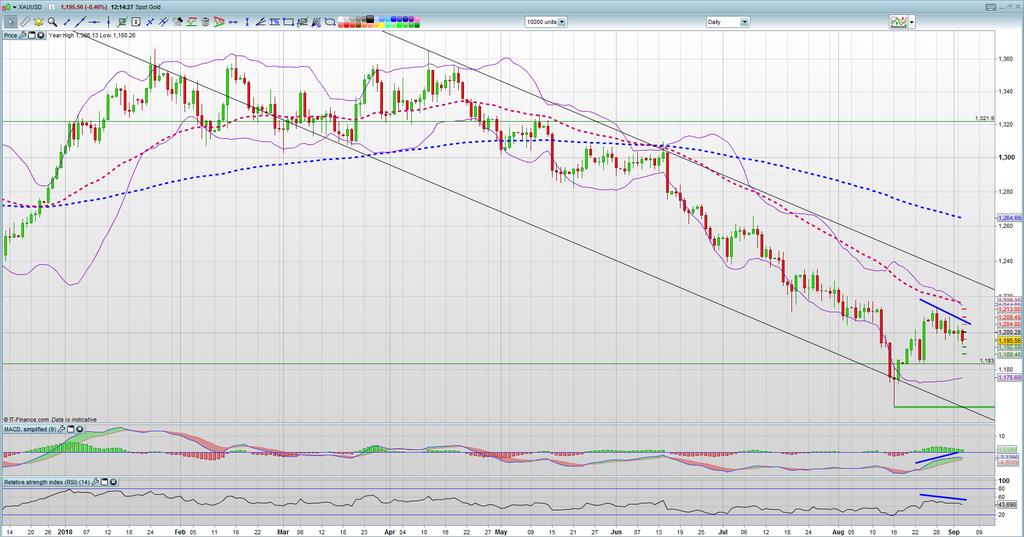
Task: Open the Price panel wrench settings
Action: coord(22,35)
